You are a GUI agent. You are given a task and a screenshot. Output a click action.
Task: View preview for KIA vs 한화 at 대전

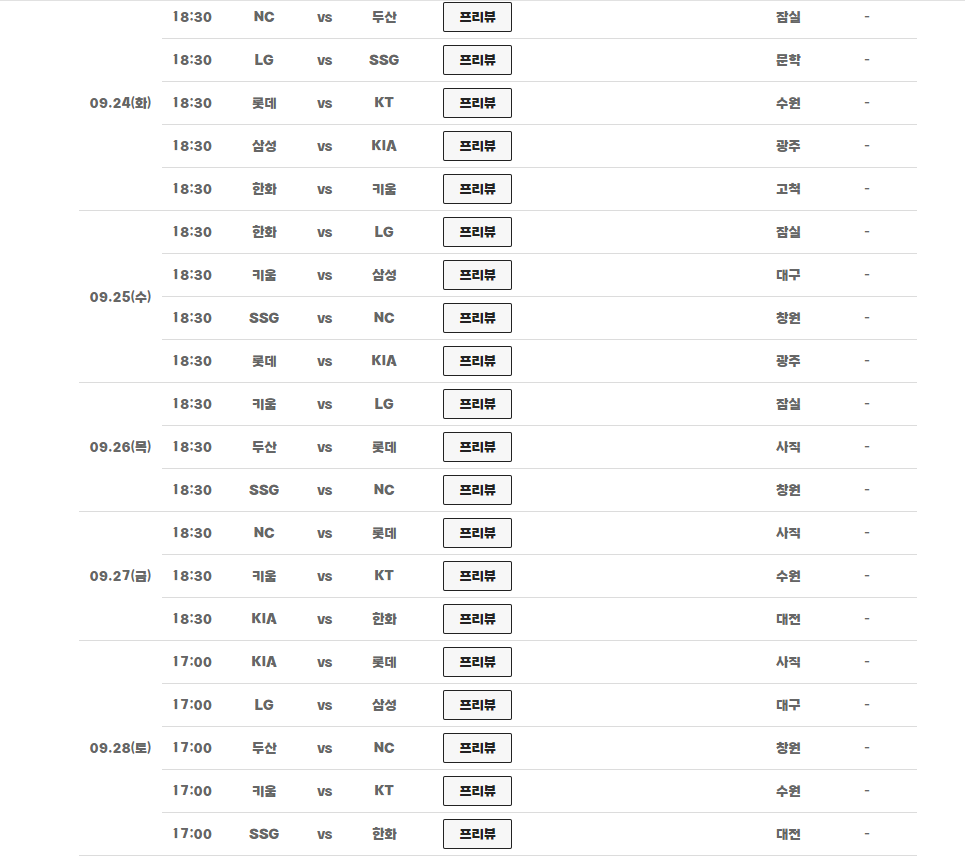477,619
